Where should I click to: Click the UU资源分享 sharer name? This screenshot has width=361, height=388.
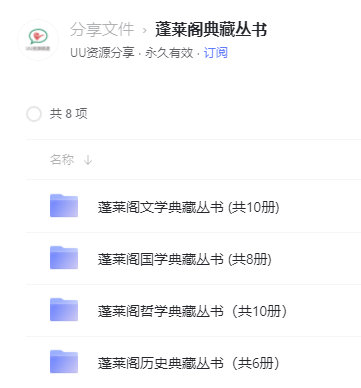102,53
